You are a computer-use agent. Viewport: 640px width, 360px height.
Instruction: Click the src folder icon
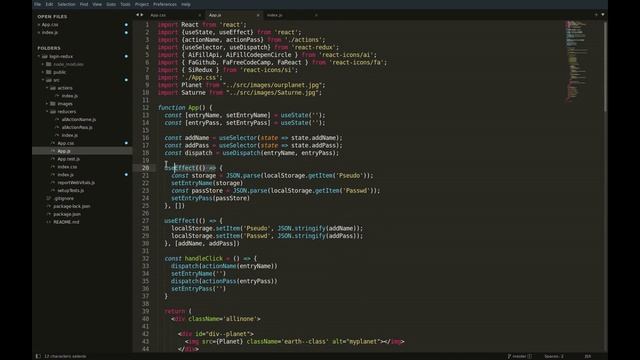point(49,80)
